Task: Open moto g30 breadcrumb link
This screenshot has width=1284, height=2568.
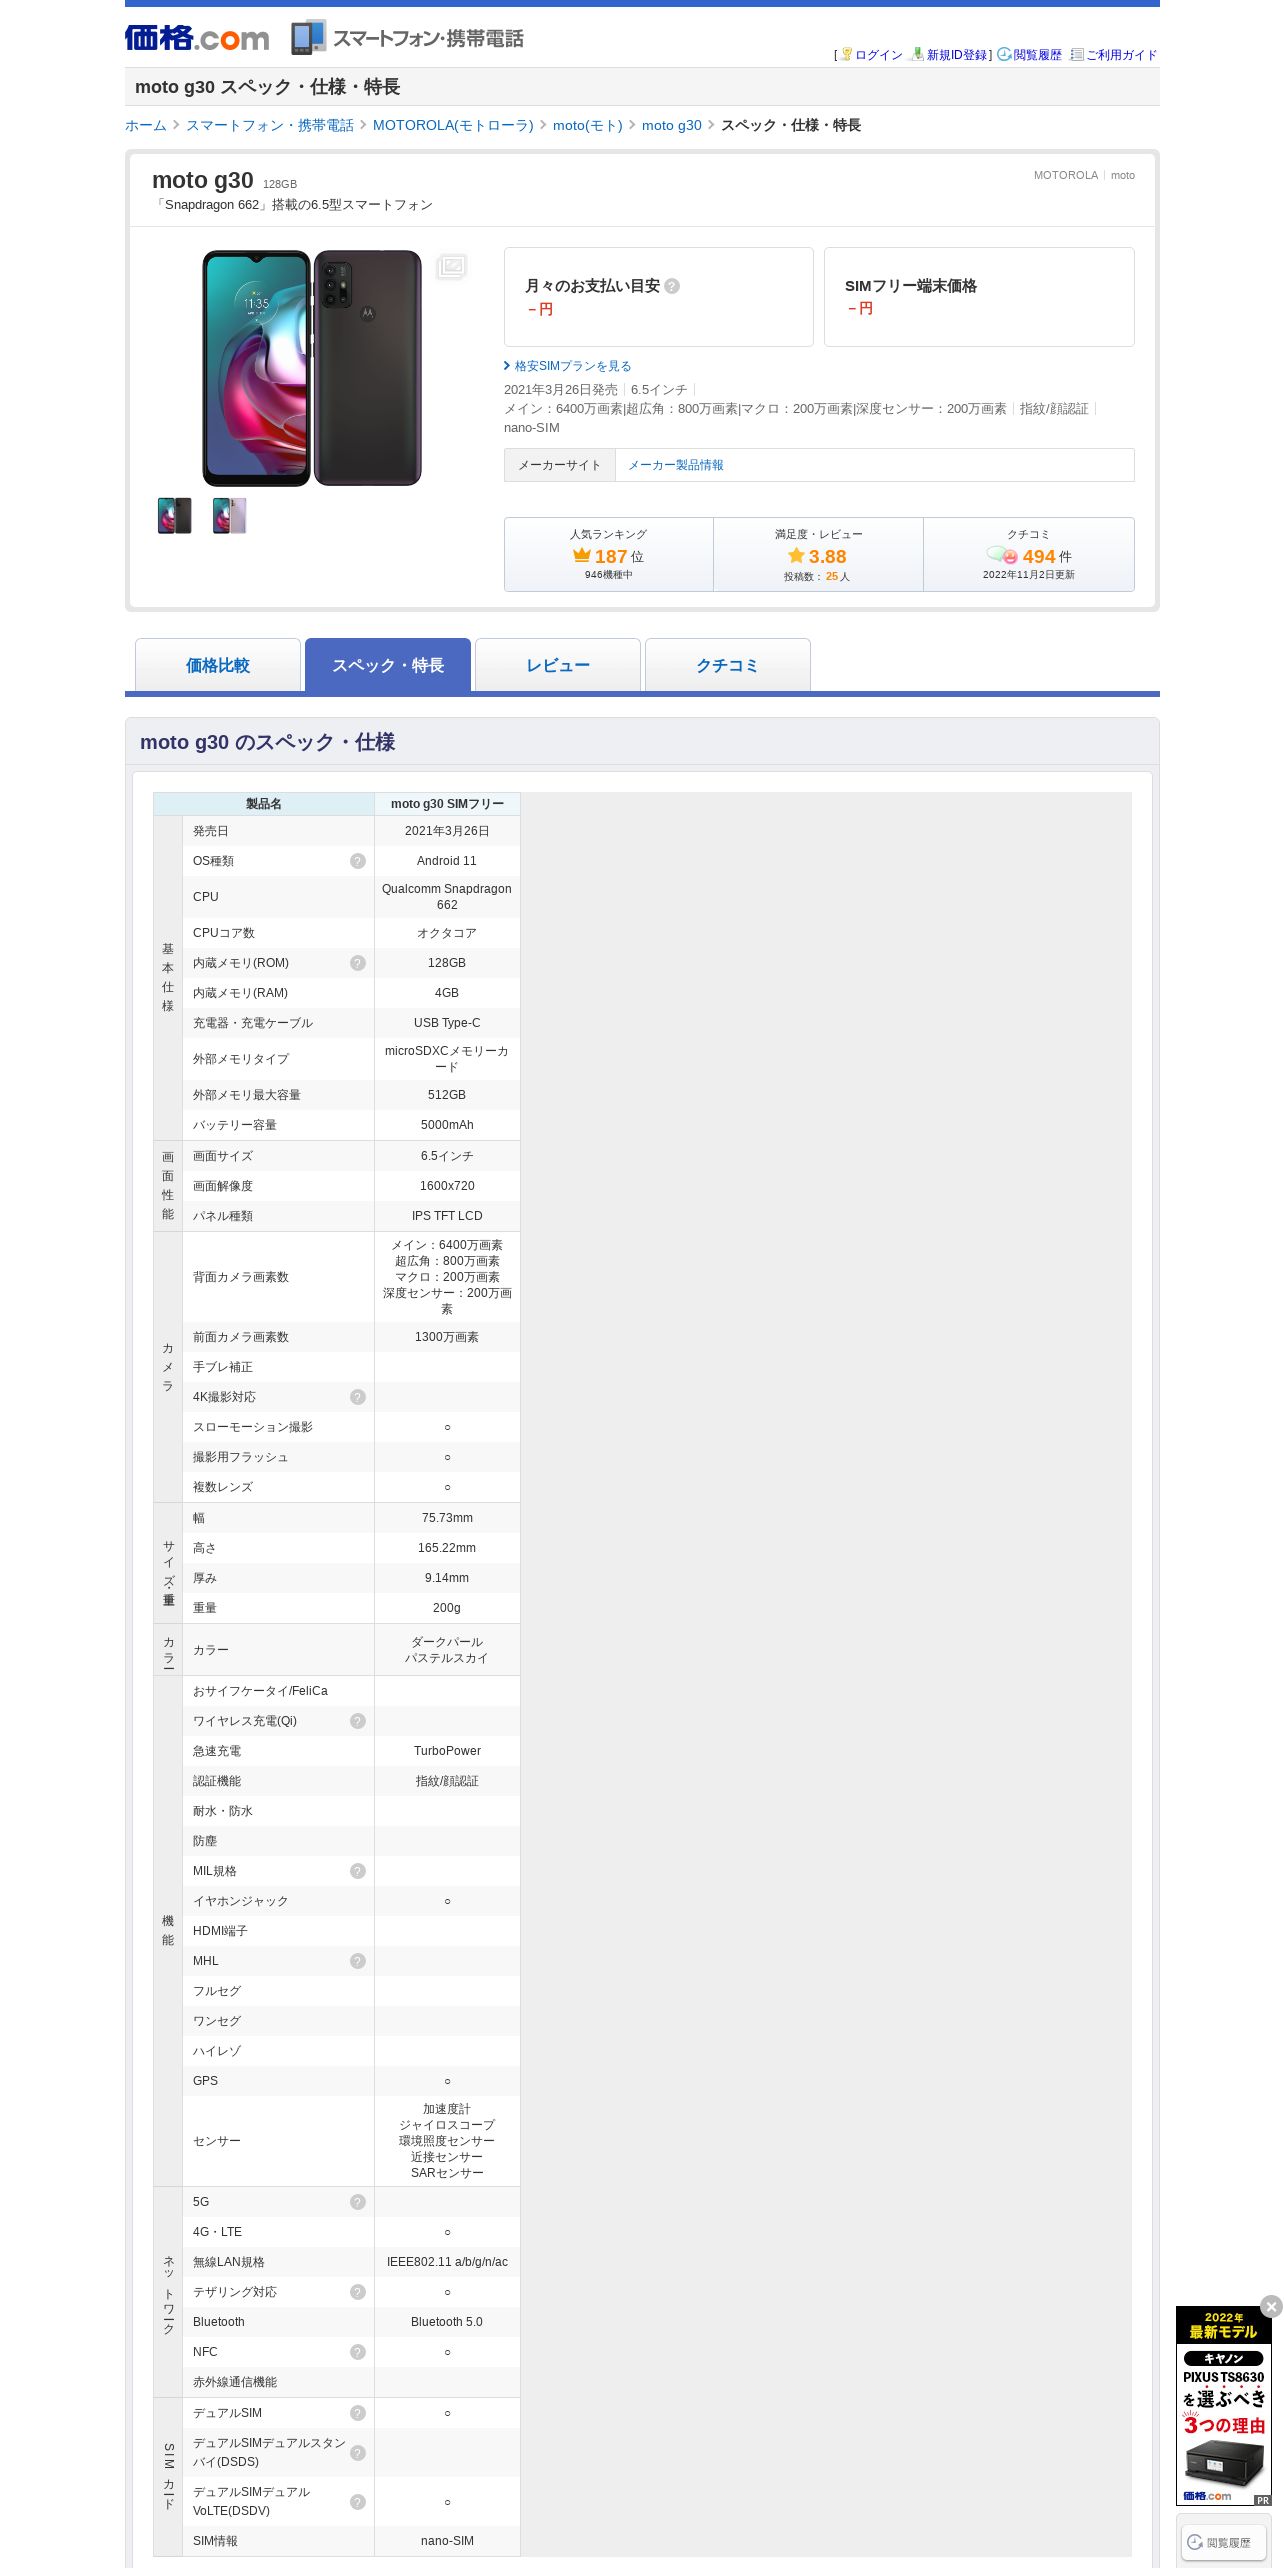Action: pyautogui.click(x=672, y=125)
